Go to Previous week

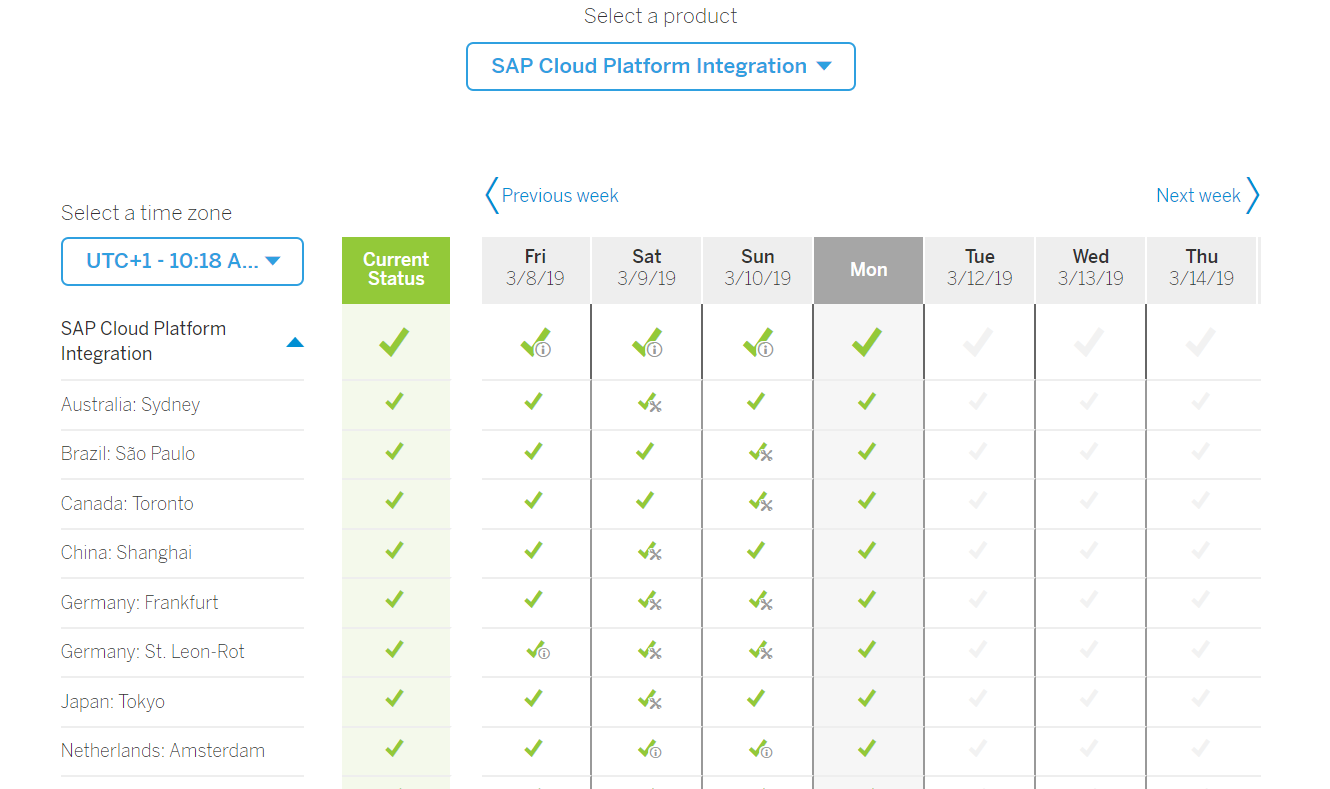[552, 195]
